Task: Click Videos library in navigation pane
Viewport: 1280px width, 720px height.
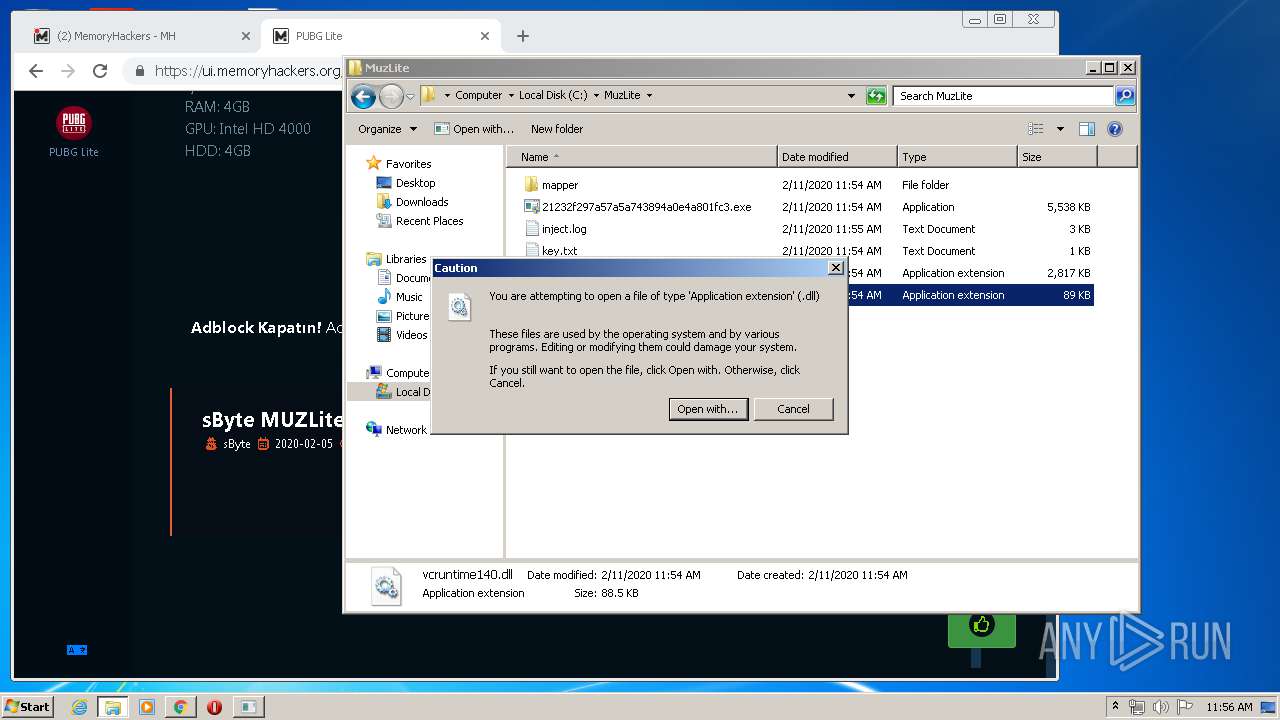Action: pyautogui.click(x=411, y=335)
